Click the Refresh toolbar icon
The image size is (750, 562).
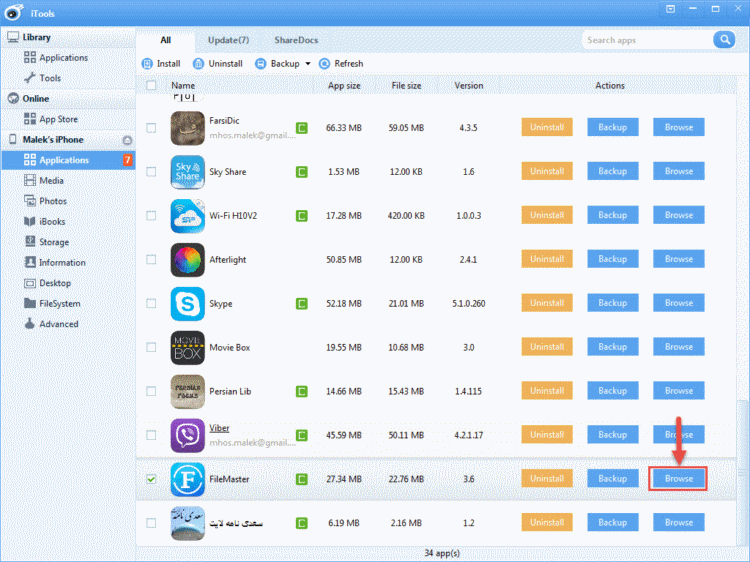[x=324, y=64]
